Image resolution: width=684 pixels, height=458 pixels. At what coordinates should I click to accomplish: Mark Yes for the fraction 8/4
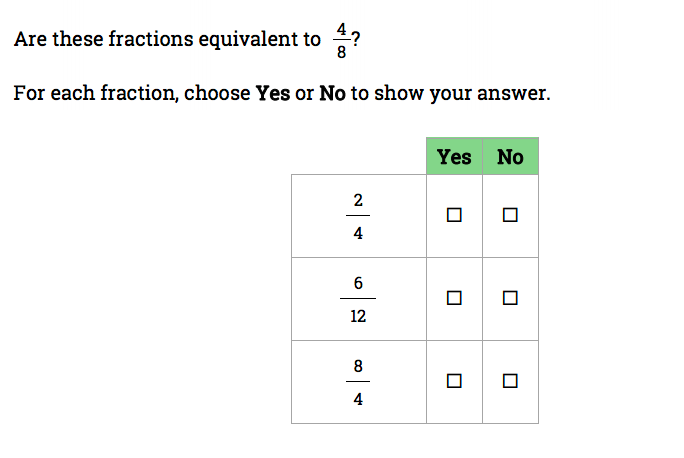[x=455, y=381]
